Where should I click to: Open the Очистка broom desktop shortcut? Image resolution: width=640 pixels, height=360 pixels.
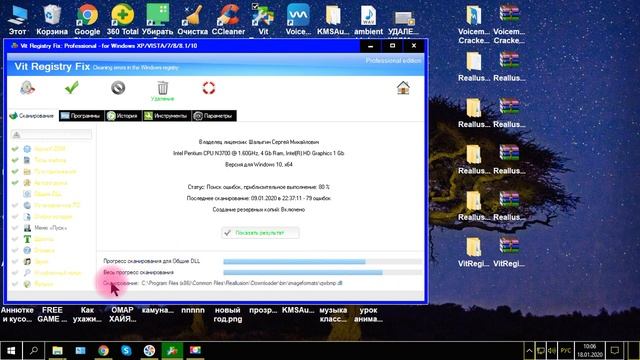193,20
